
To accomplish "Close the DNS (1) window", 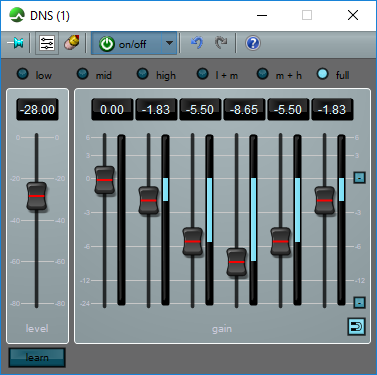I will (353, 15).
